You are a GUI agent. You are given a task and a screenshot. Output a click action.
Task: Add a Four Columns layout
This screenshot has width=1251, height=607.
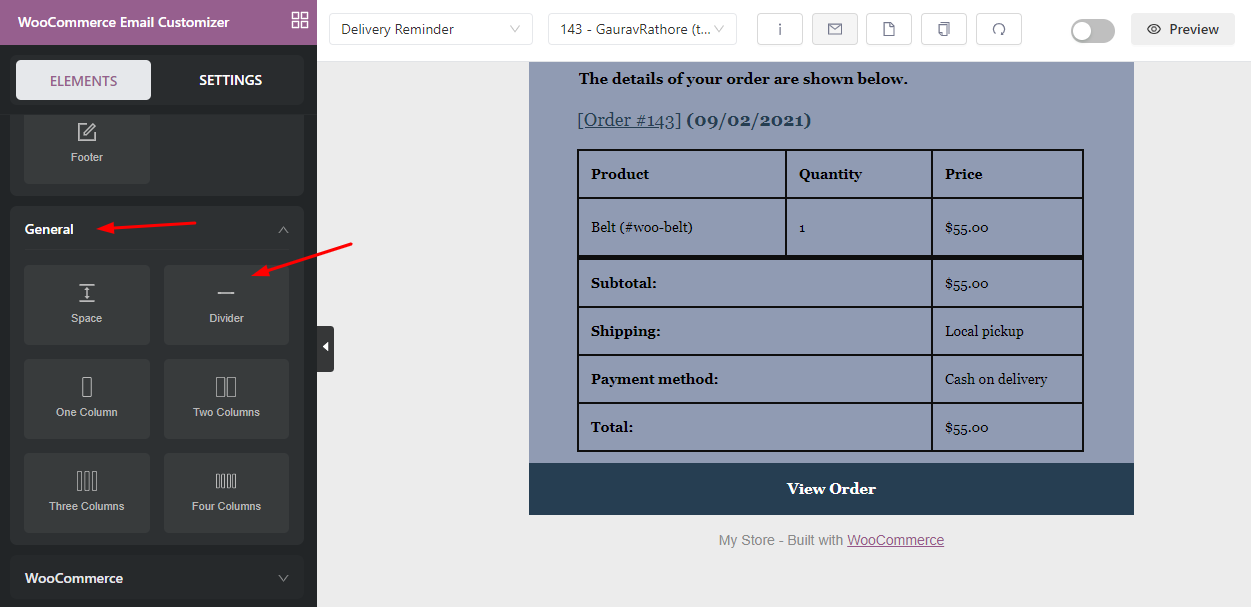(x=227, y=493)
